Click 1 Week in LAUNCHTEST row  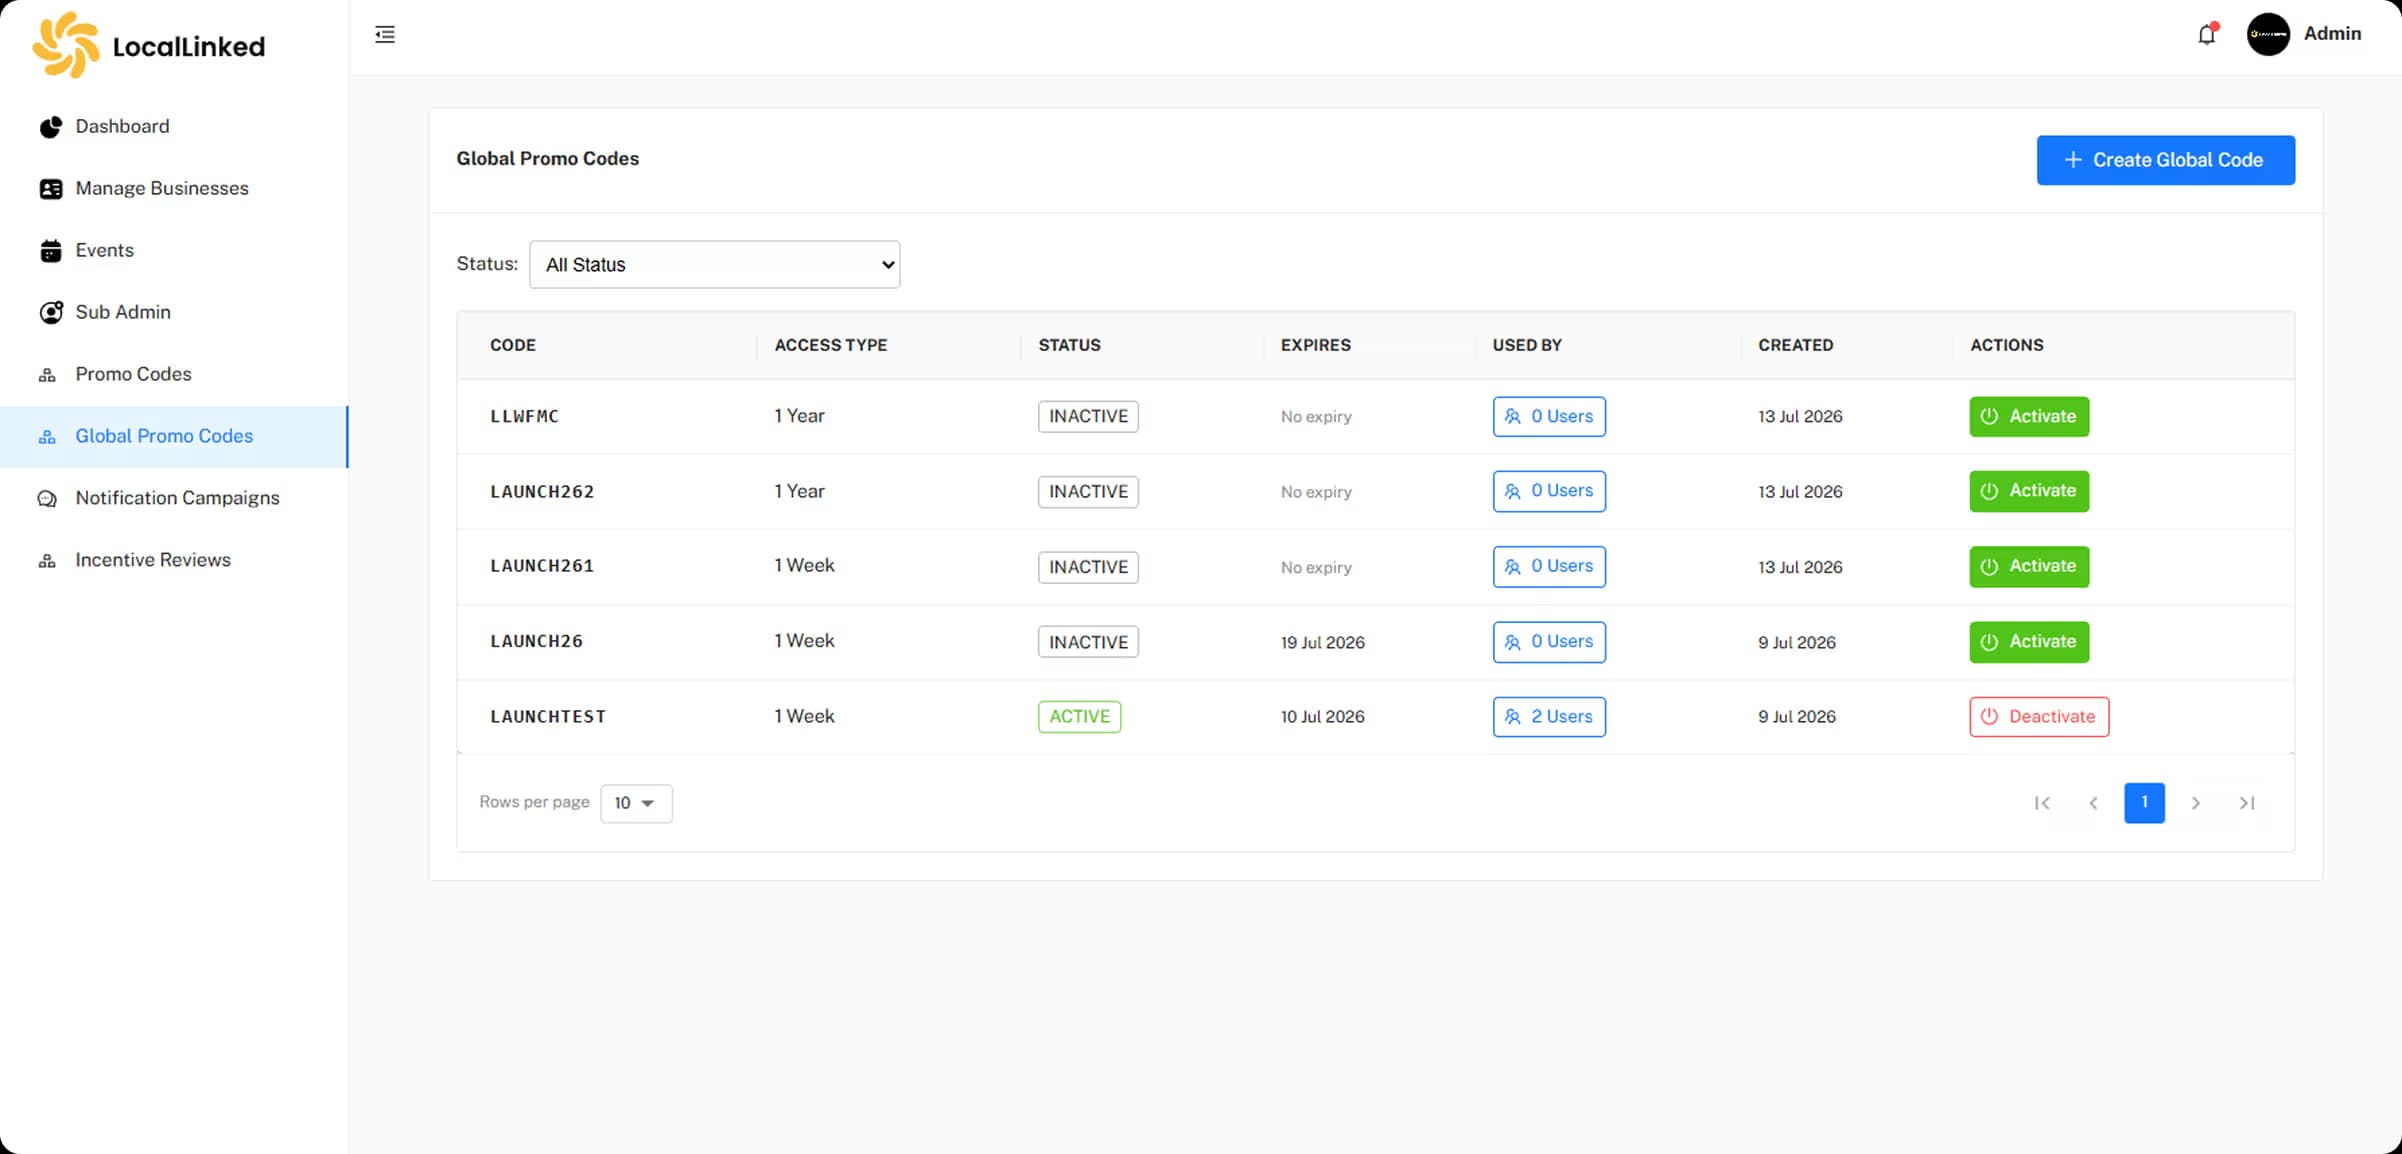pos(804,716)
